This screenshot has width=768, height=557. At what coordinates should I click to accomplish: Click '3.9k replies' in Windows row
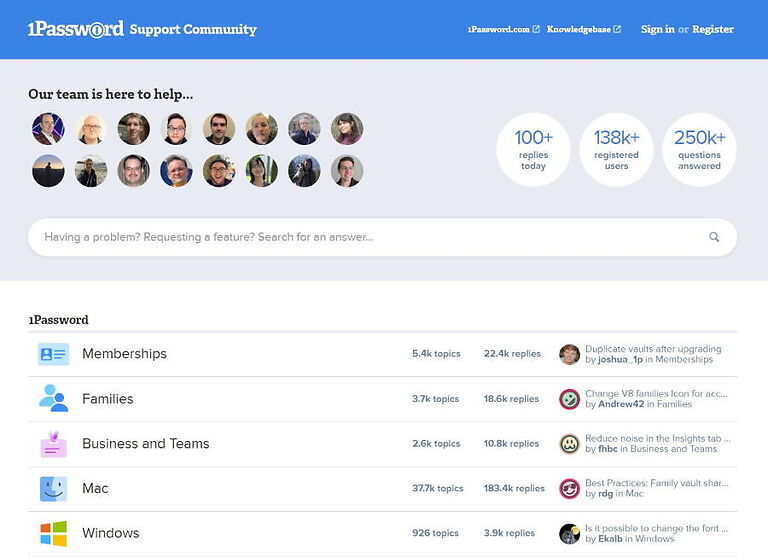pos(509,533)
